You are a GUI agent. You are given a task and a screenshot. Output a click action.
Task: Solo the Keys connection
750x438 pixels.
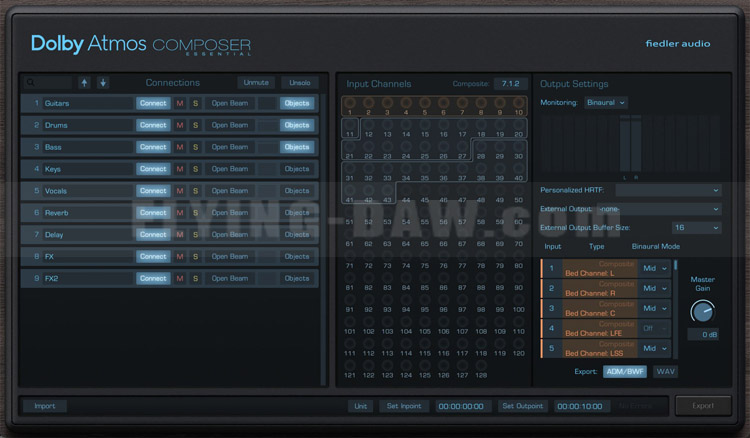point(195,169)
